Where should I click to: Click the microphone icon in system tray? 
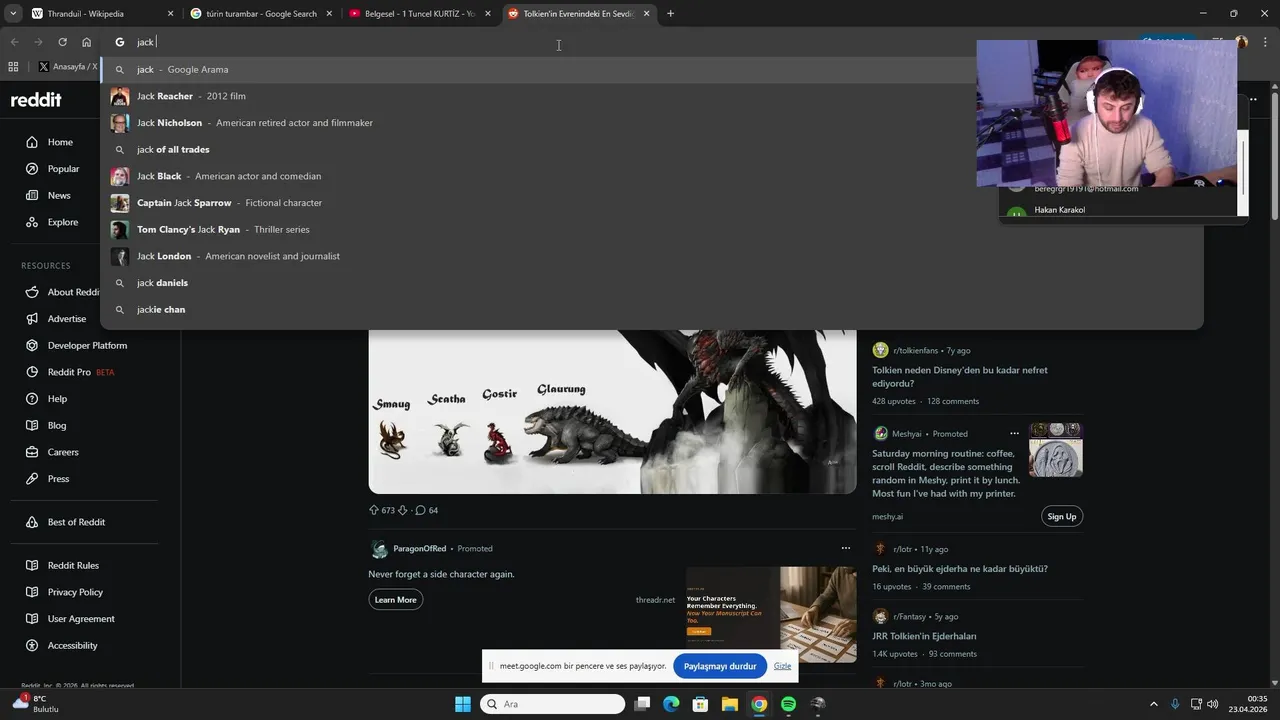(x=1175, y=704)
